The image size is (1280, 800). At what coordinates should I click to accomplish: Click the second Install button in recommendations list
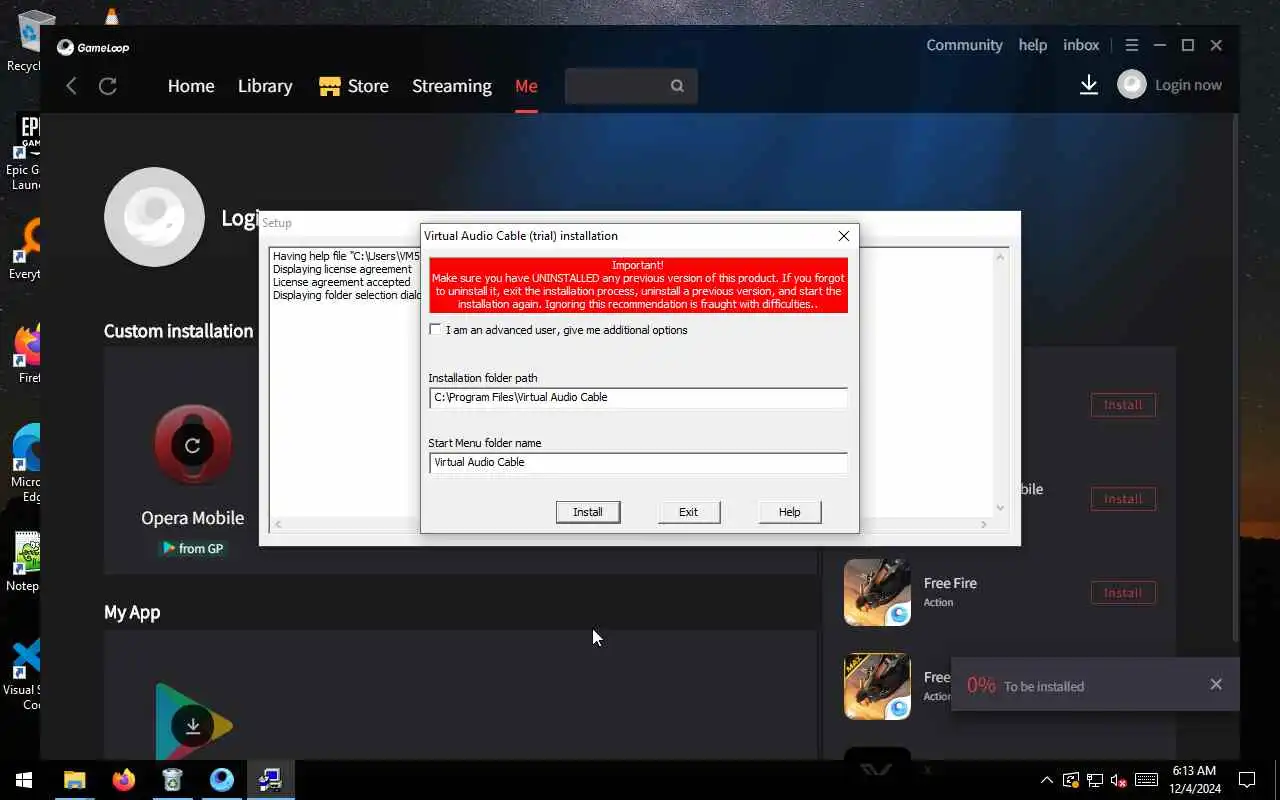pos(1123,499)
